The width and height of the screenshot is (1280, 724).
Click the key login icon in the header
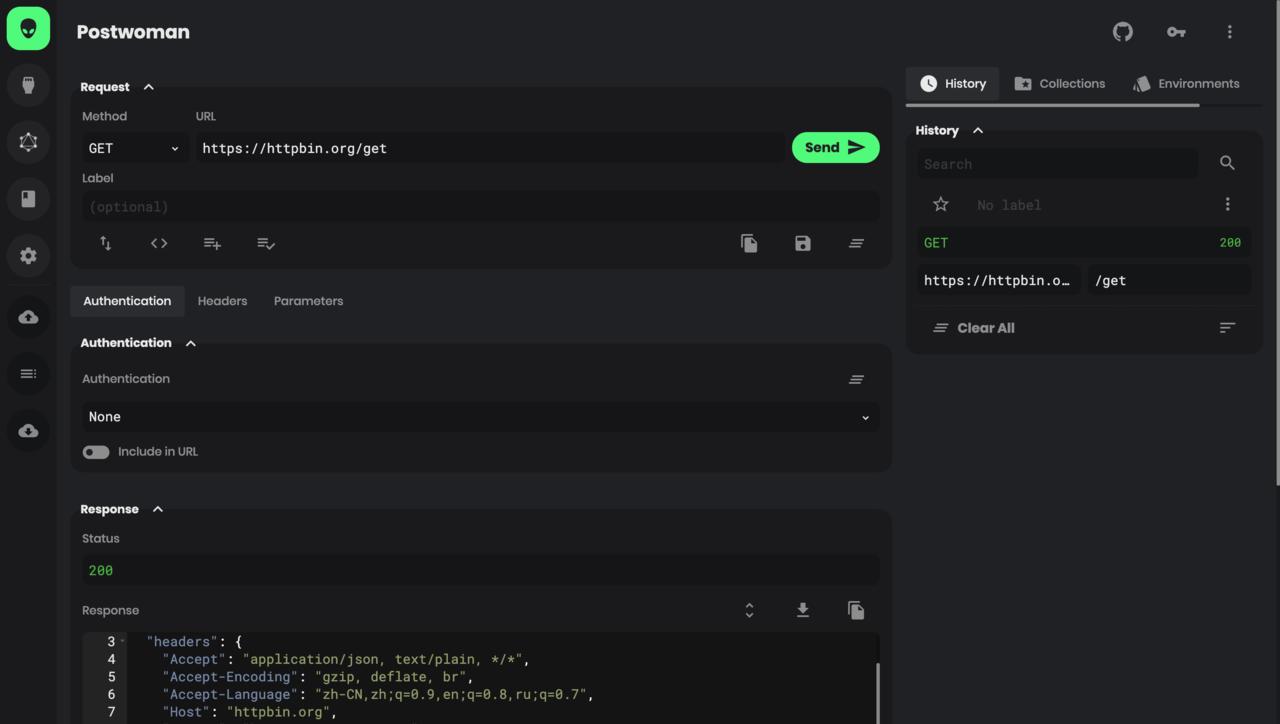coord(1176,32)
